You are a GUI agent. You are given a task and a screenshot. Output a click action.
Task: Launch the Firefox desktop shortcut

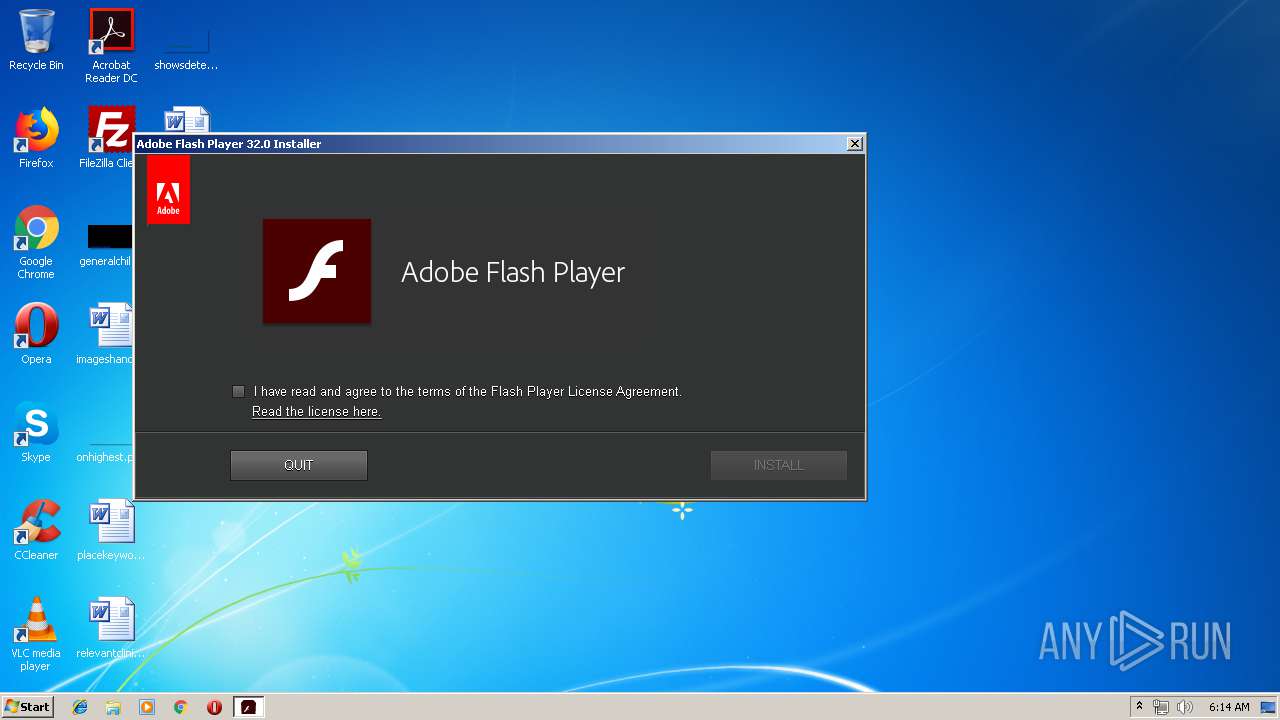[36, 138]
